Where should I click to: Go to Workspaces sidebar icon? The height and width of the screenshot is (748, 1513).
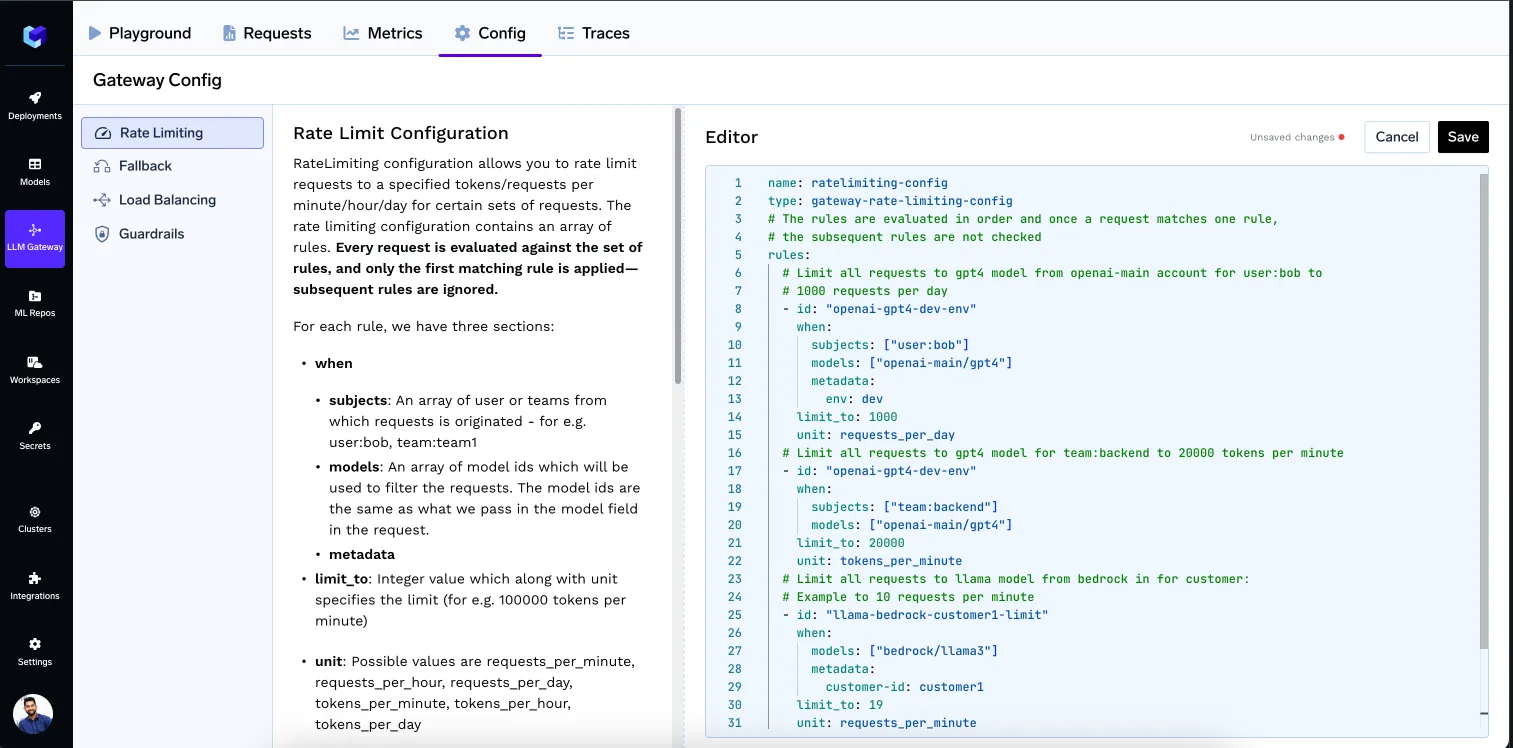coord(35,370)
